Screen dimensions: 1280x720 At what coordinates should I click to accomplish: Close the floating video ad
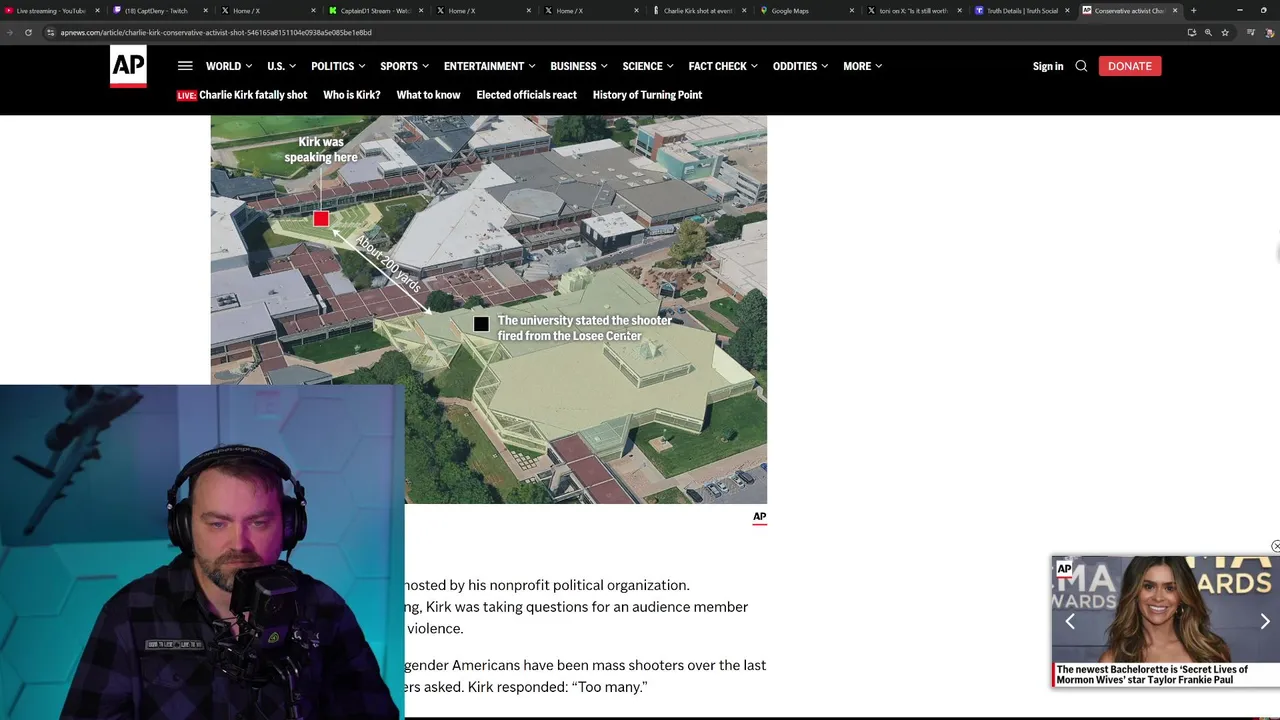(x=1275, y=546)
